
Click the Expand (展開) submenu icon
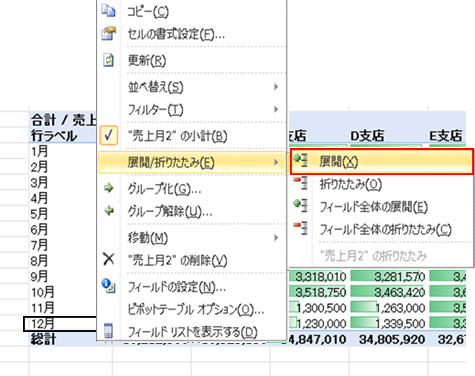click(x=300, y=161)
